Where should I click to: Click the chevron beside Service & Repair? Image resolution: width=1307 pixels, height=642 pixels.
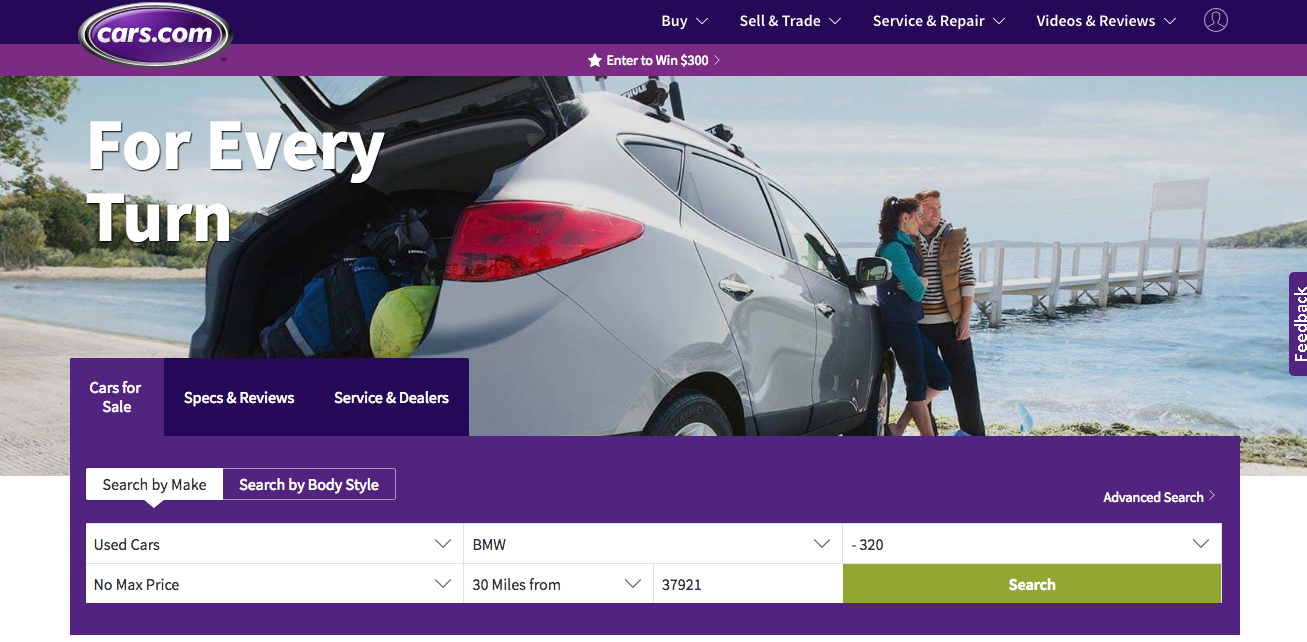coord(998,21)
